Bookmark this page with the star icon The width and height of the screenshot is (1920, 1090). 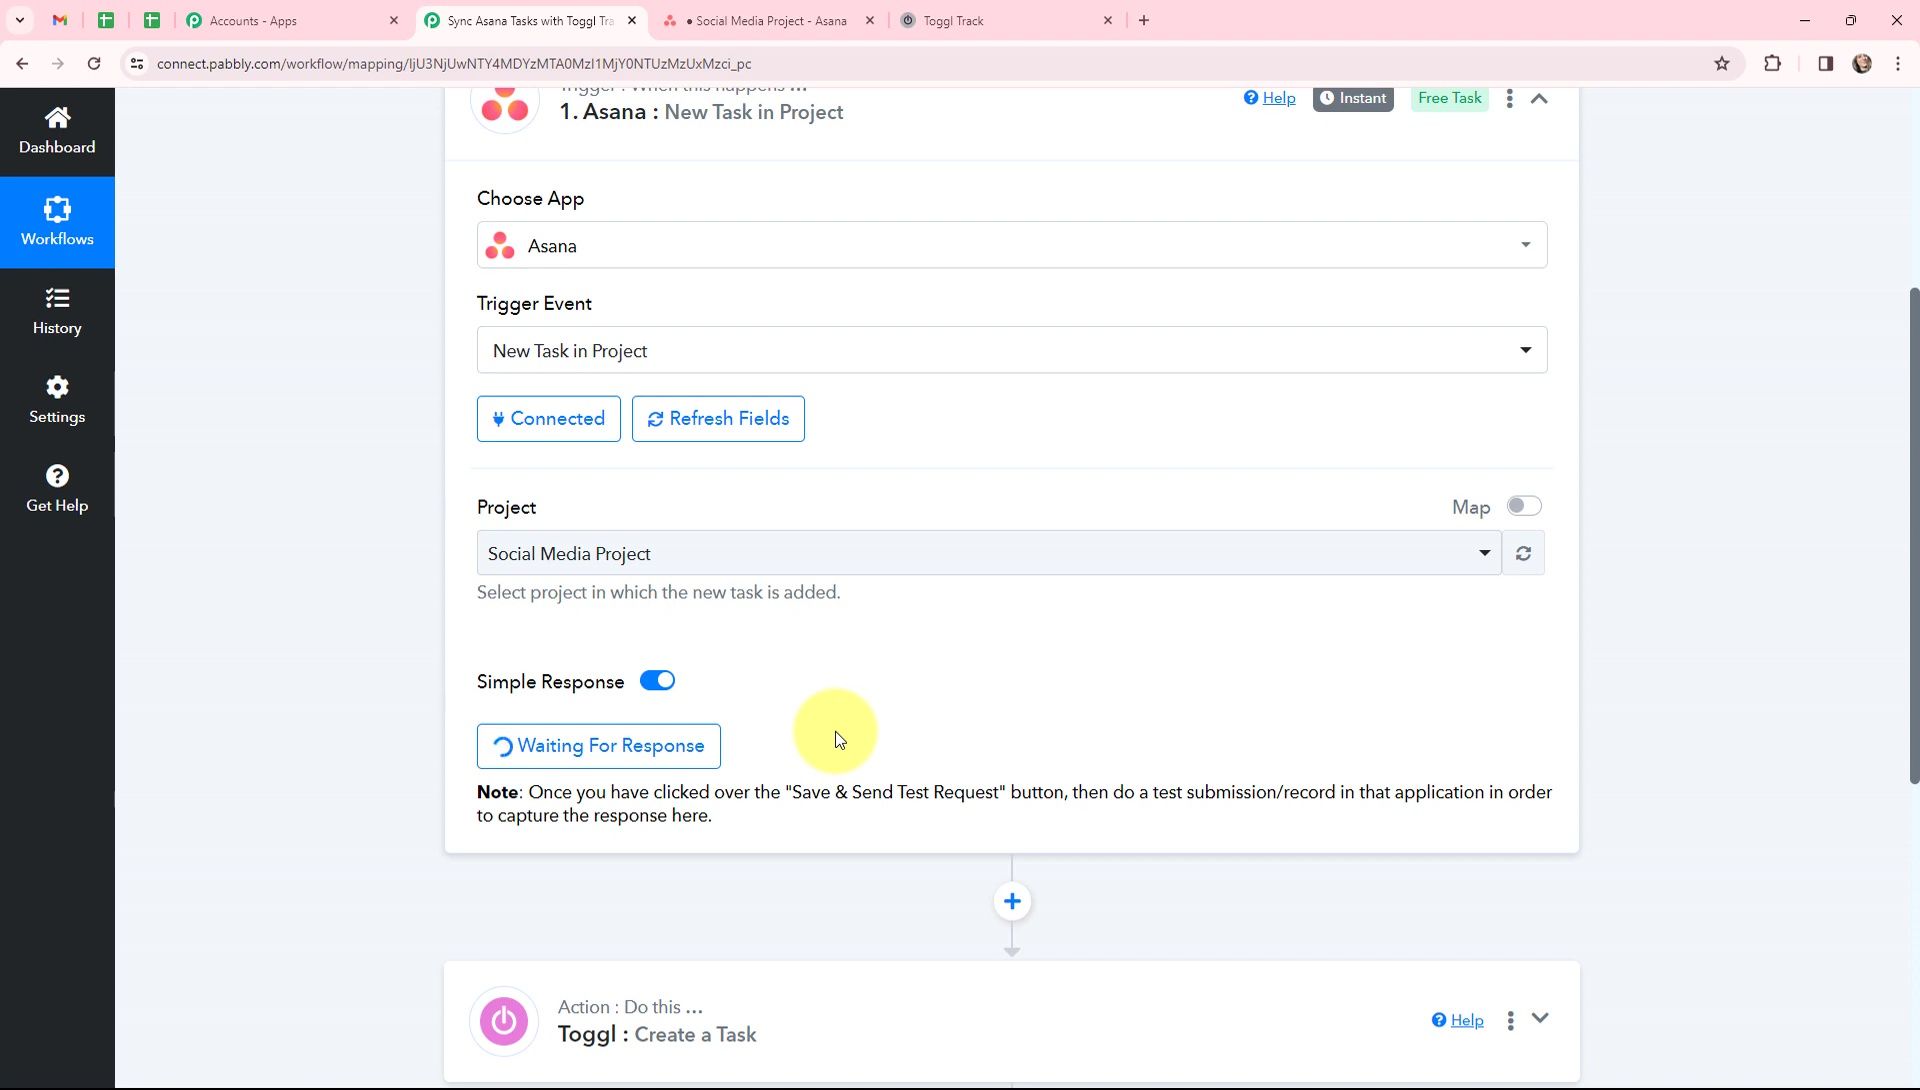1722,64
